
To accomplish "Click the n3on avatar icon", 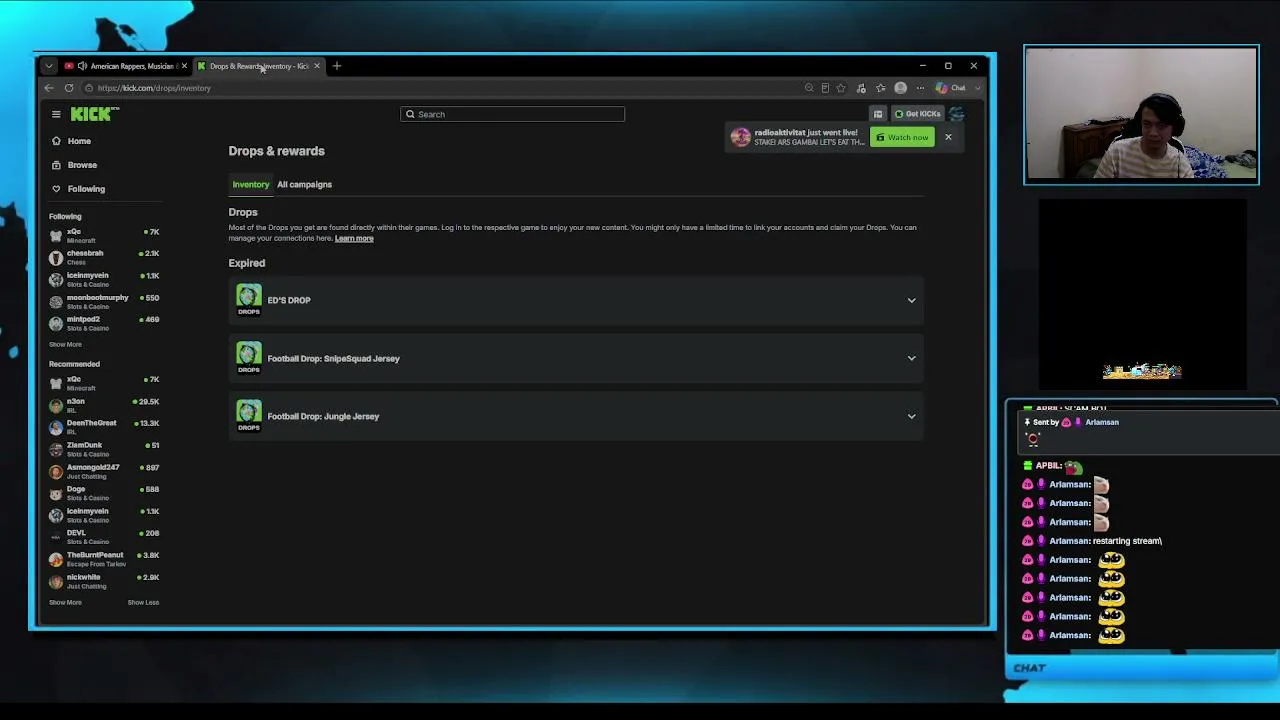I will (x=56, y=405).
